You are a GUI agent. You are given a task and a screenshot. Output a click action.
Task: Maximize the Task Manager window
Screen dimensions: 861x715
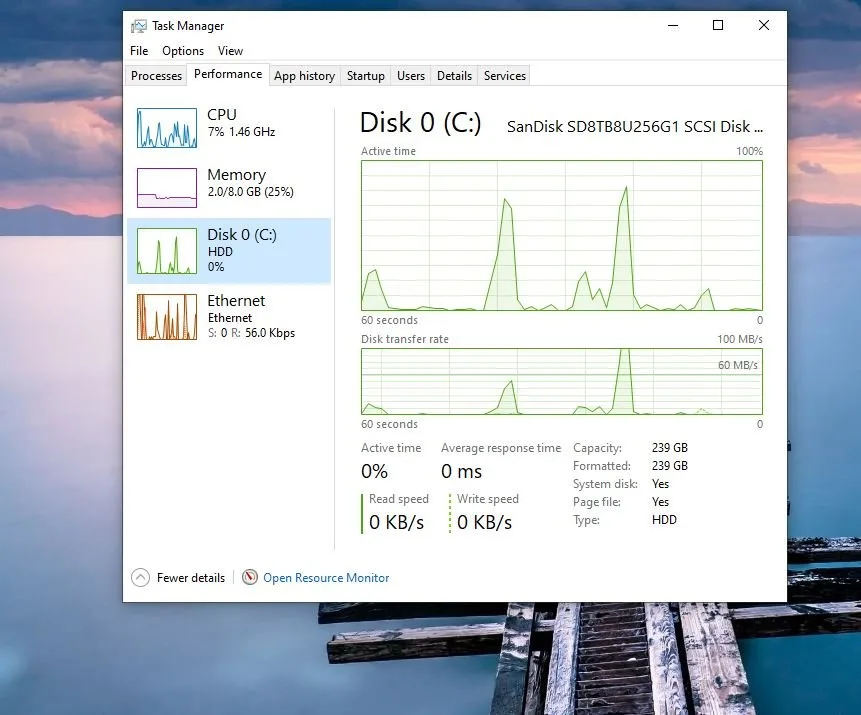[718, 26]
